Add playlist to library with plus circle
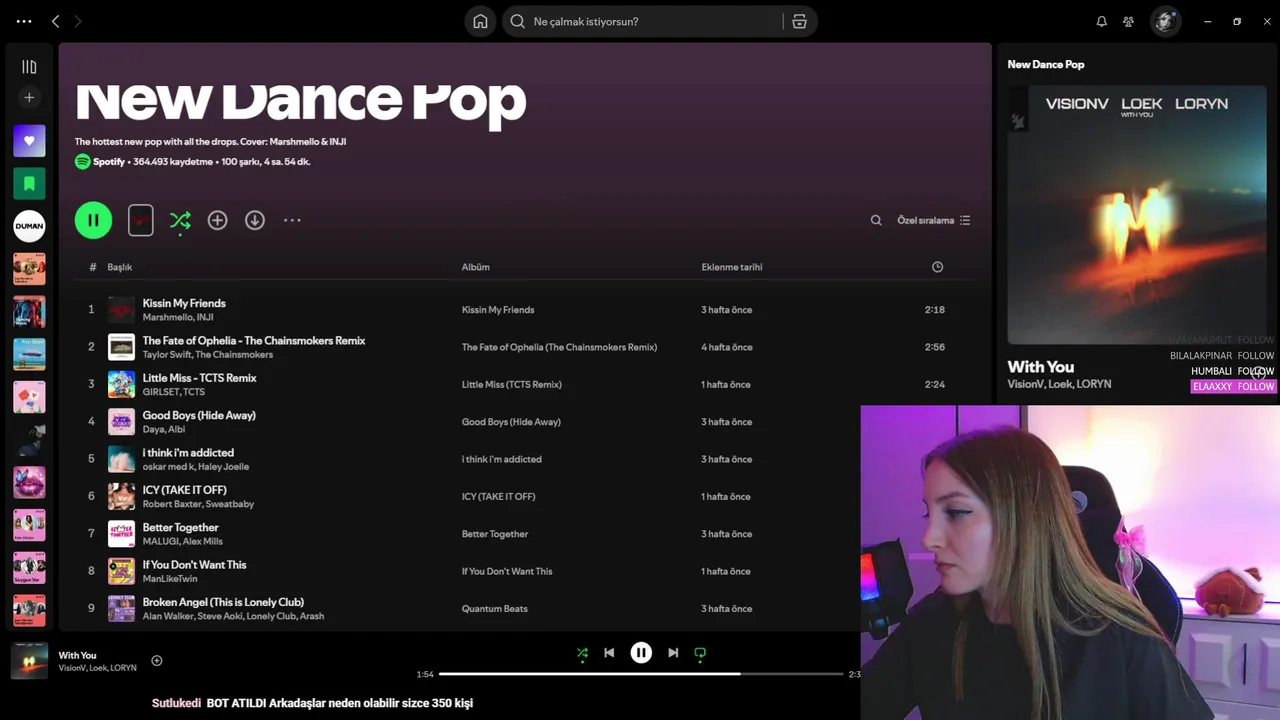Viewport: 1280px width, 720px height. point(217,220)
